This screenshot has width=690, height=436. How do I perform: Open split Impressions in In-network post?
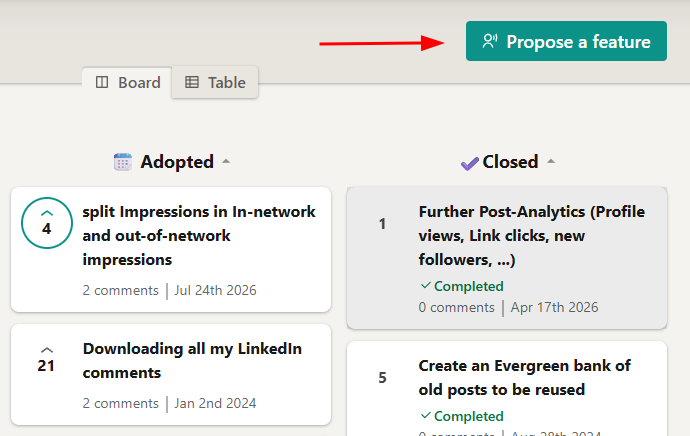pos(199,235)
